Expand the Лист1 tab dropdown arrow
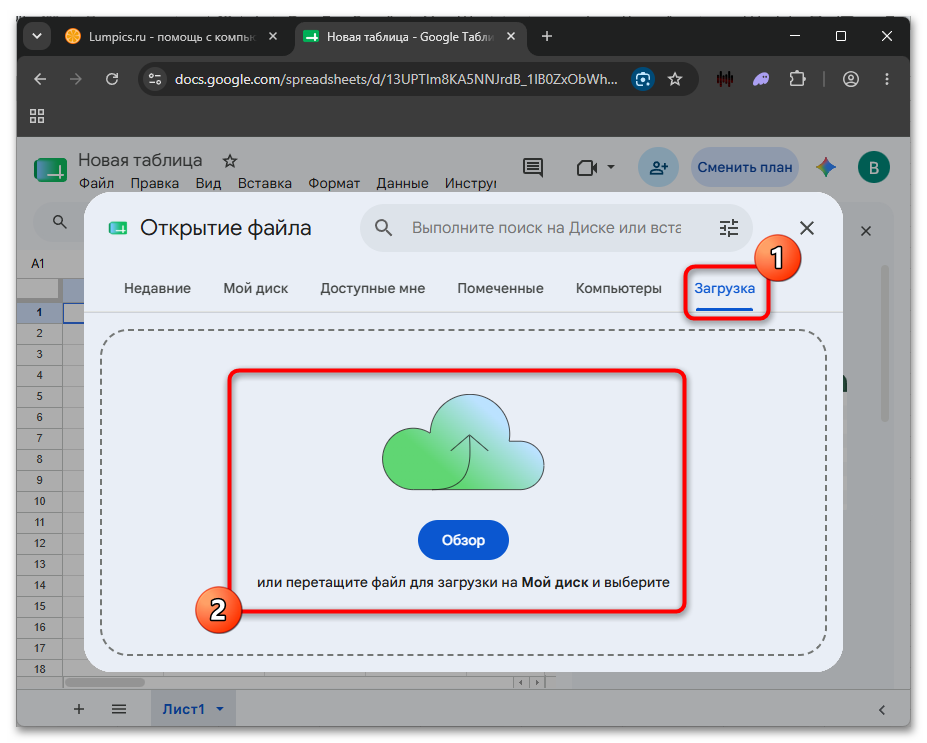The width and height of the screenshot is (927, 743). pyautogui.click(x=220, y=709)
